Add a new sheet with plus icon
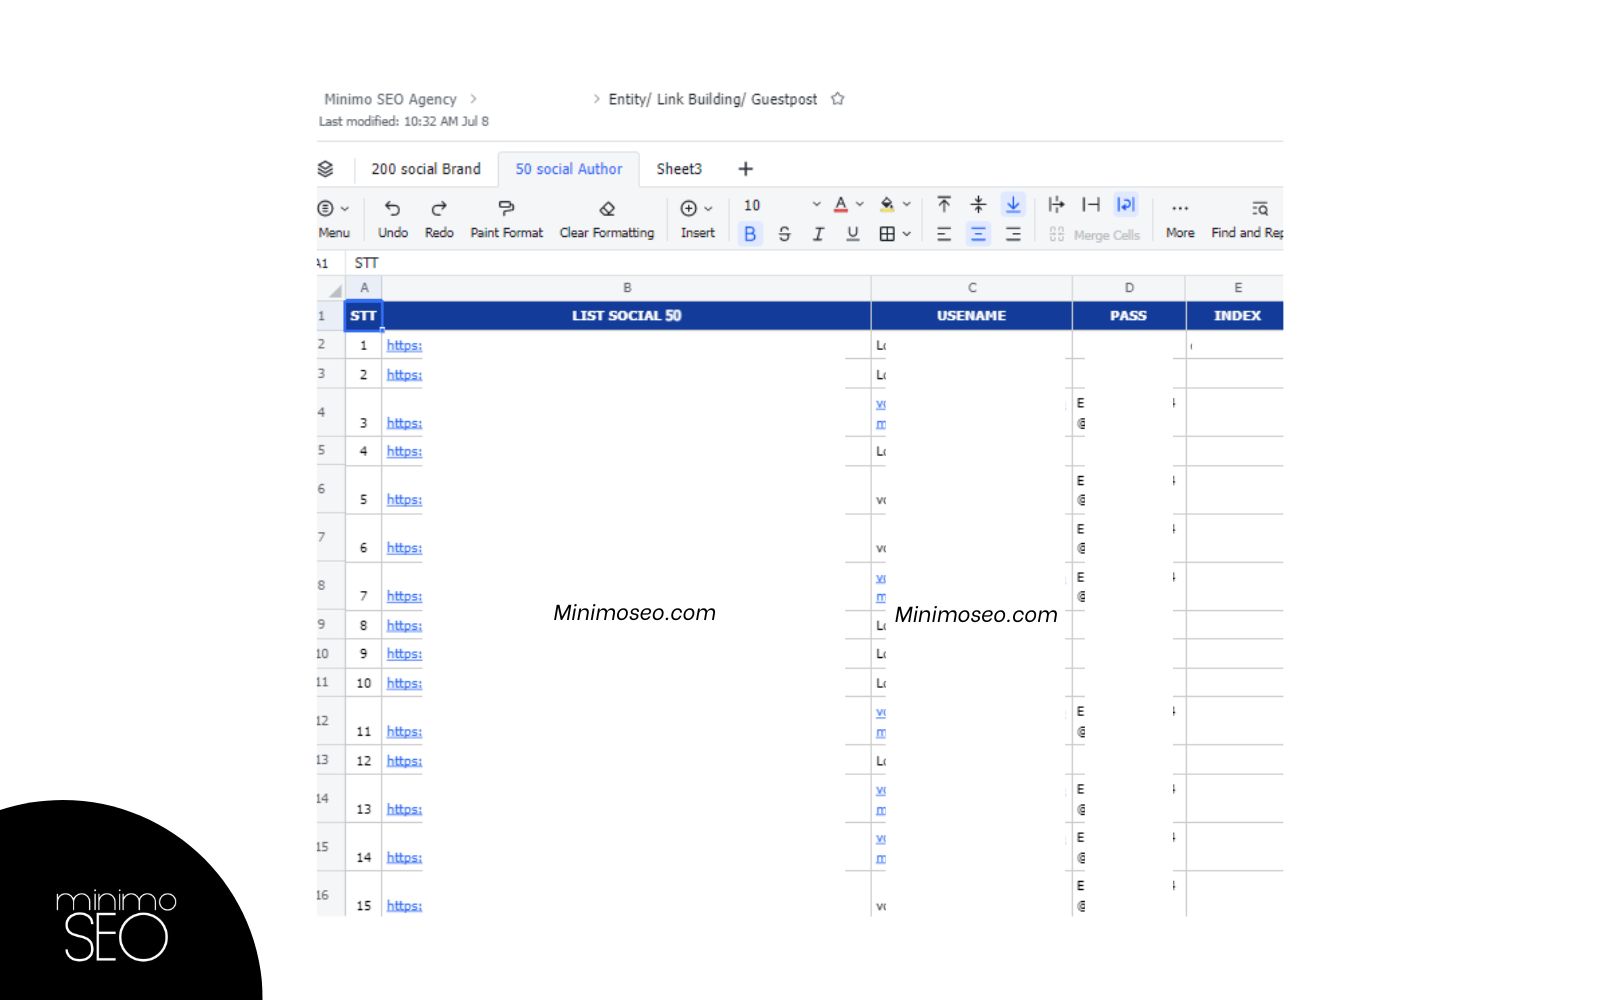 pyautogui.click(x=745, y=169)
